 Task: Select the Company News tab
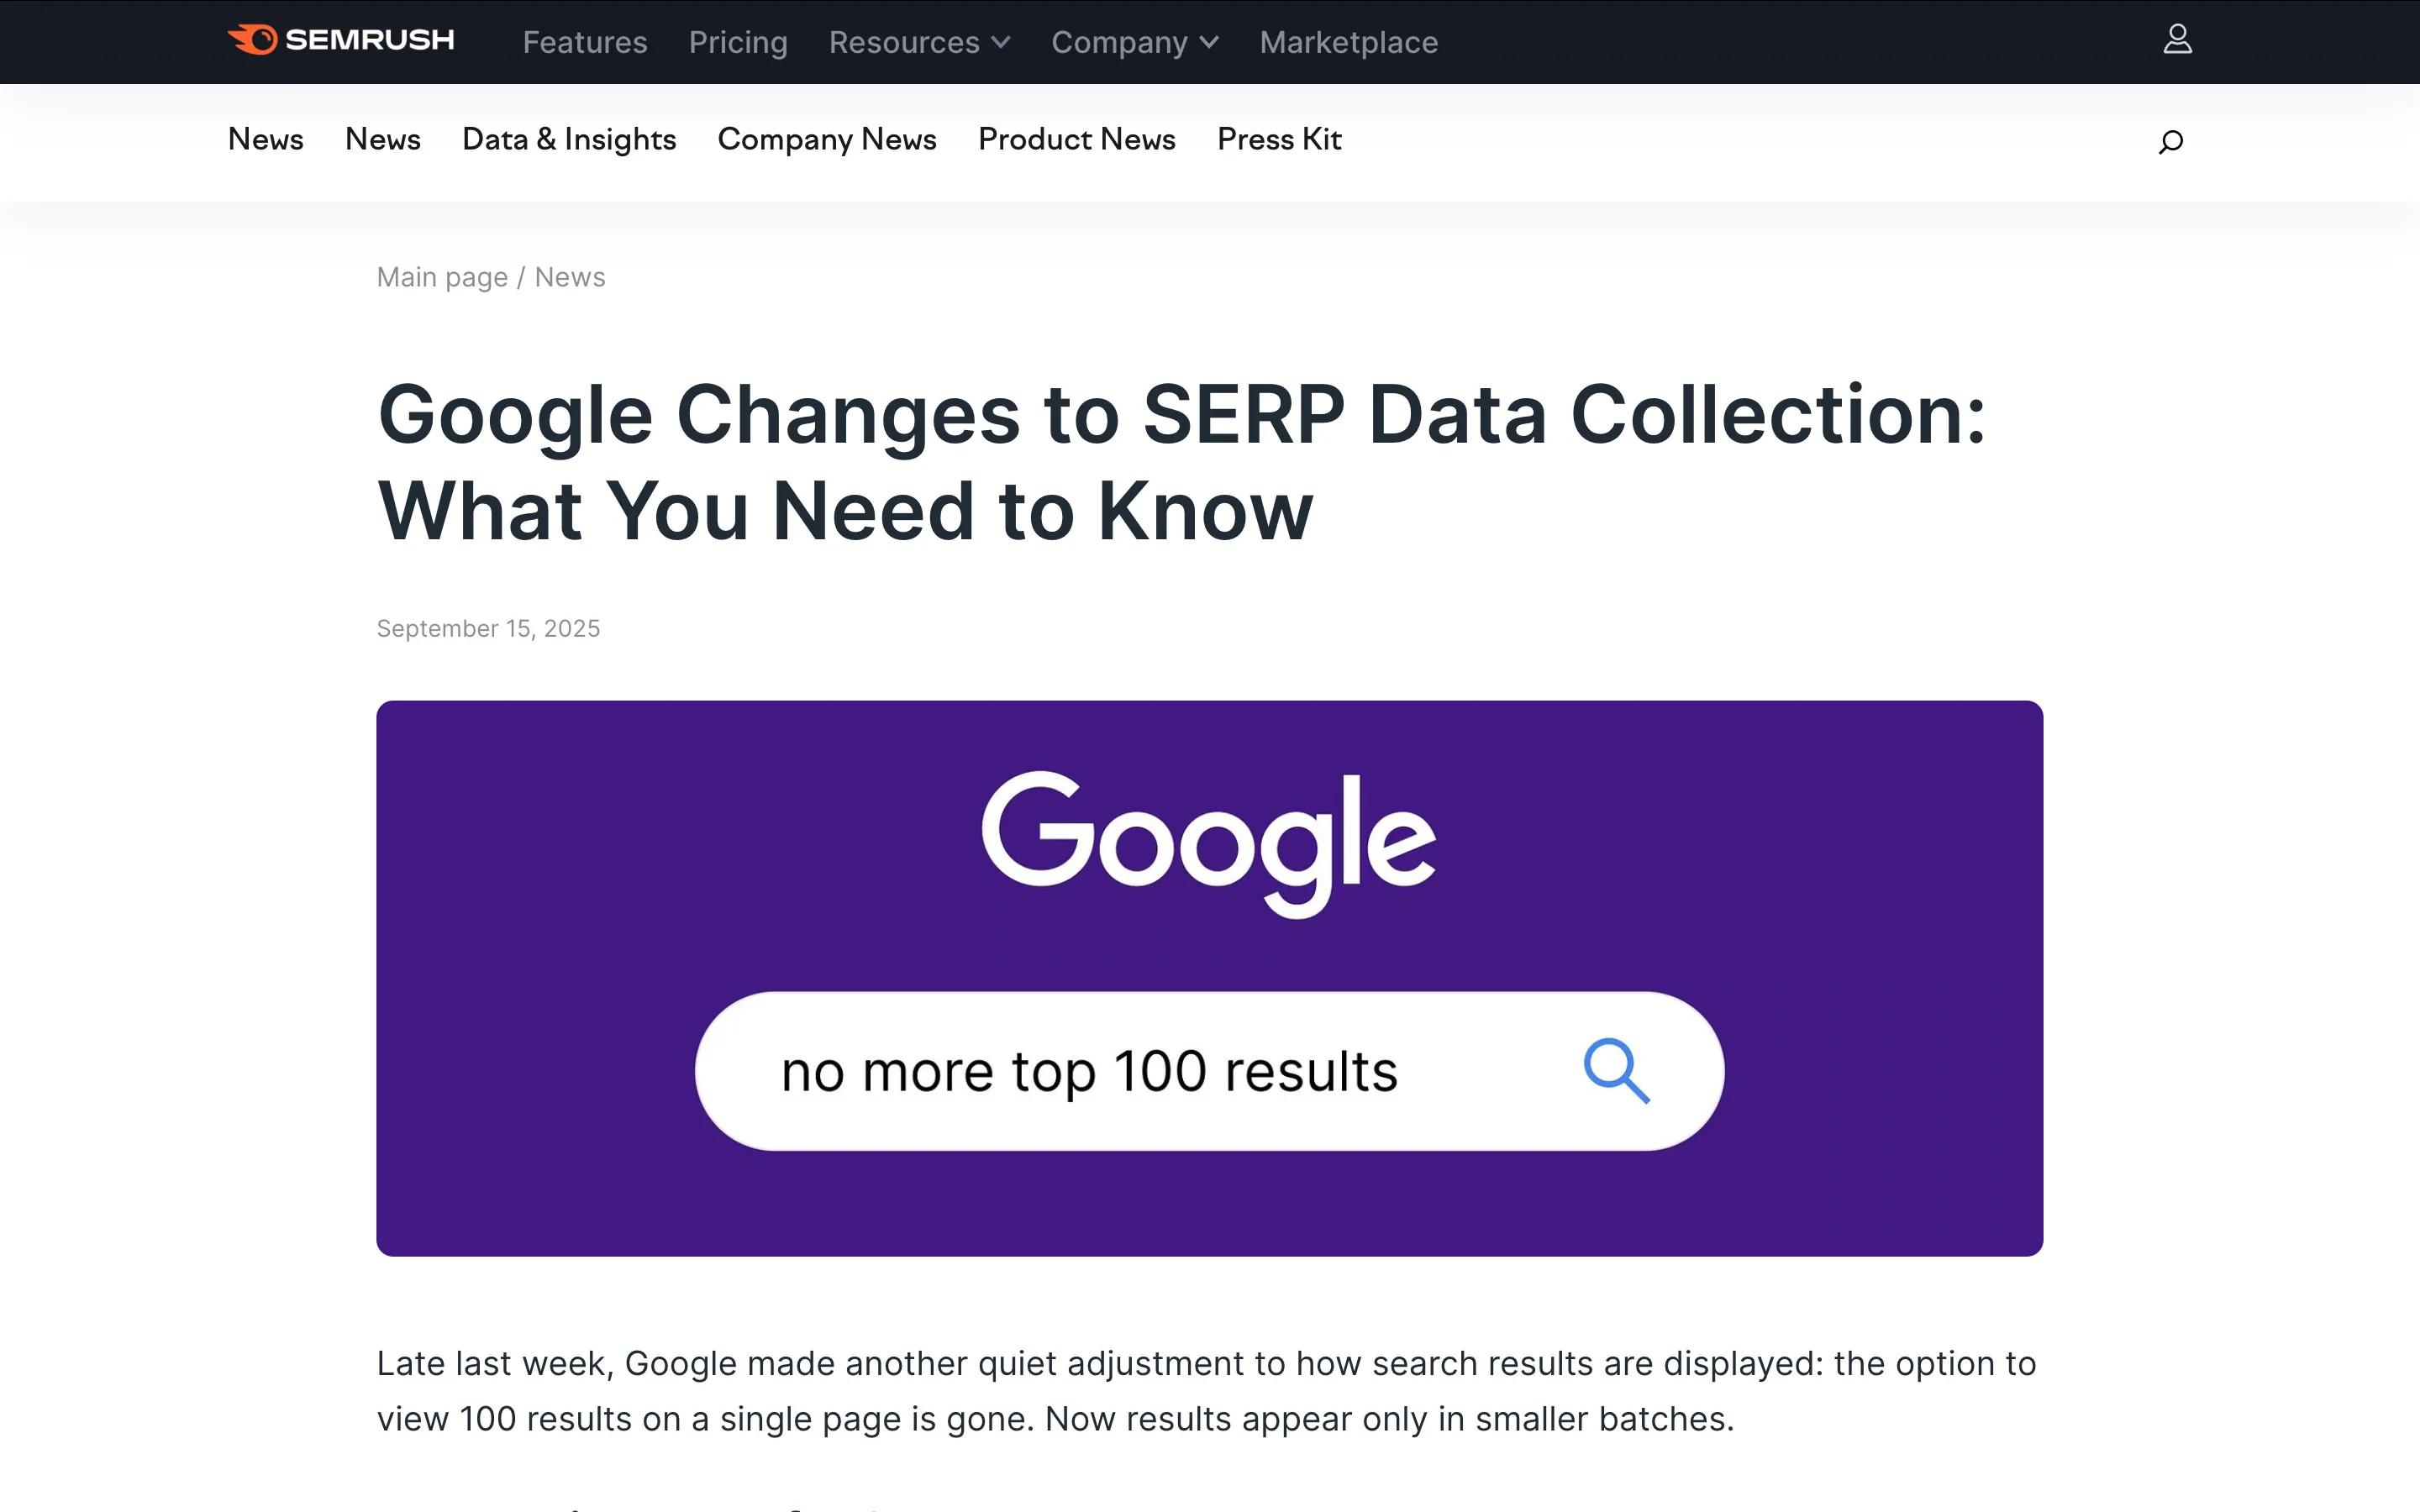[x=827, y=139]
